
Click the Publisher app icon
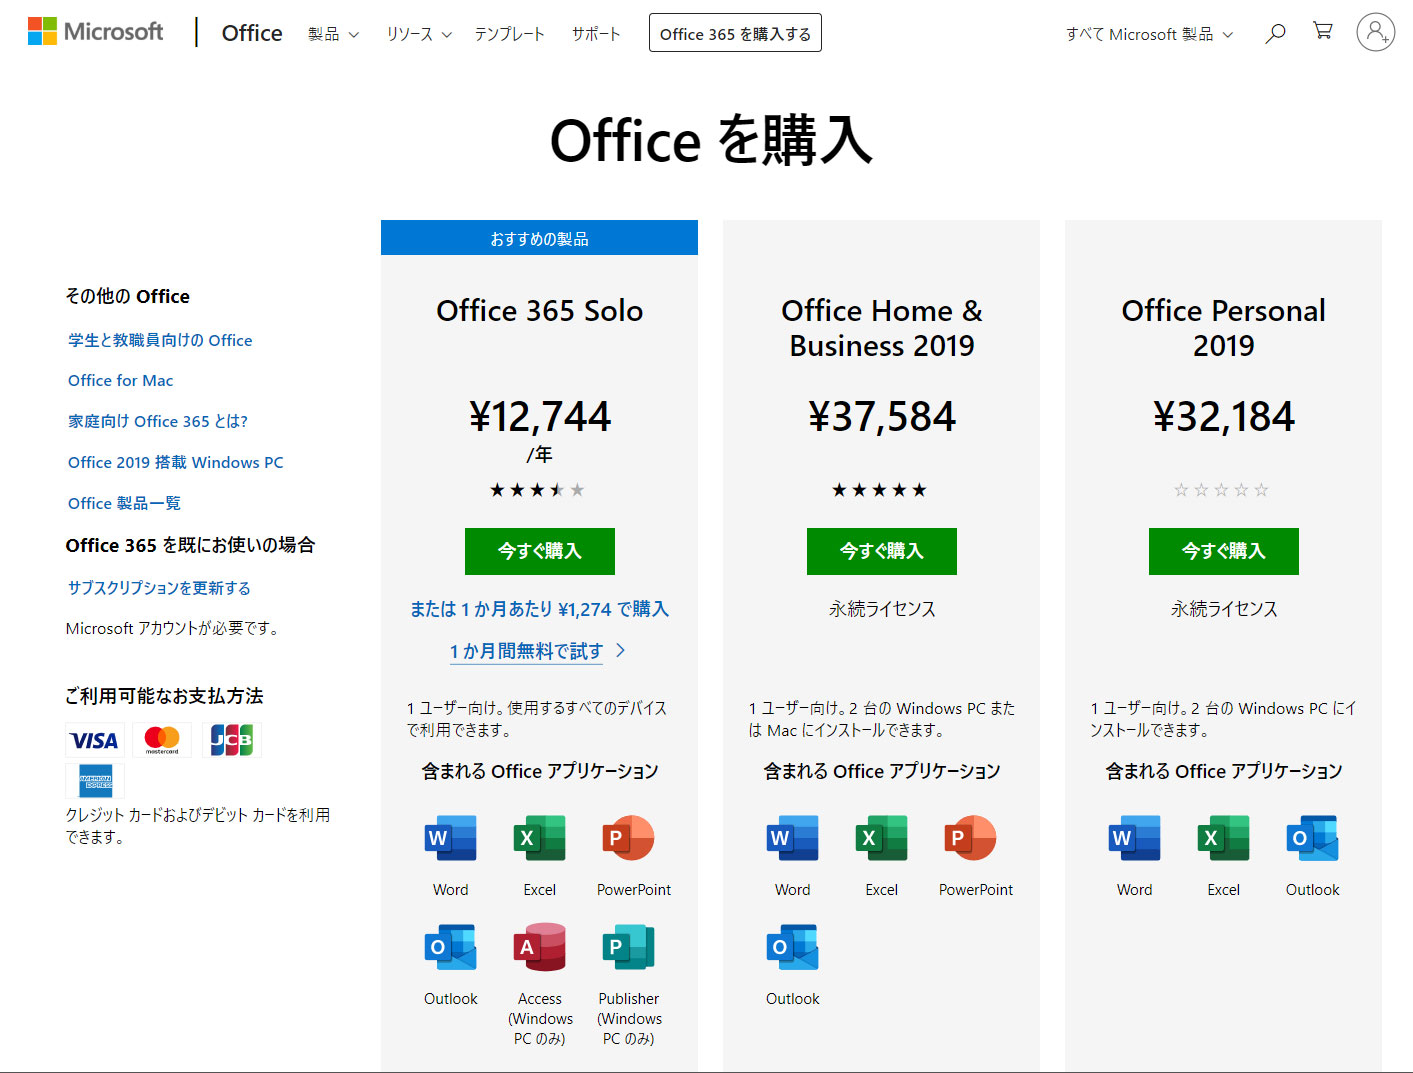pyautogui.click(x=629, y=947)
